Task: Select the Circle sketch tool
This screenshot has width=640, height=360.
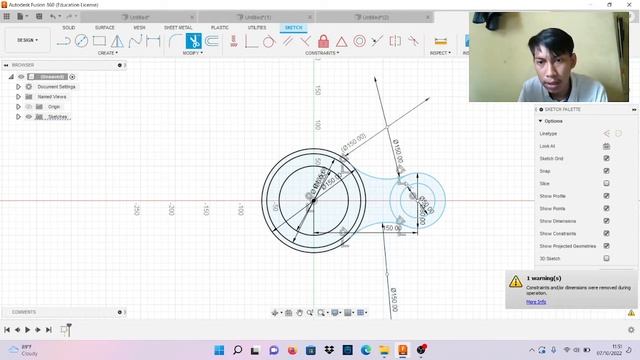Action: (x=81, y=41)
